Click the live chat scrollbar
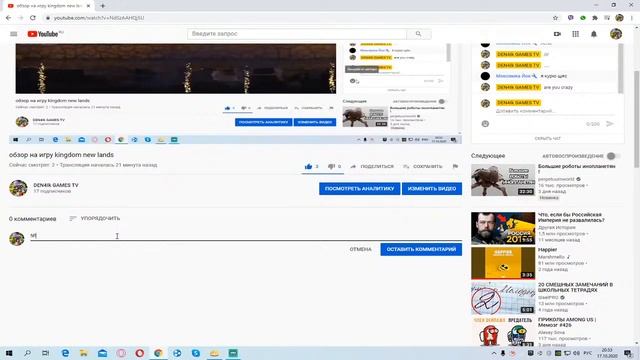 coord(621,68)
